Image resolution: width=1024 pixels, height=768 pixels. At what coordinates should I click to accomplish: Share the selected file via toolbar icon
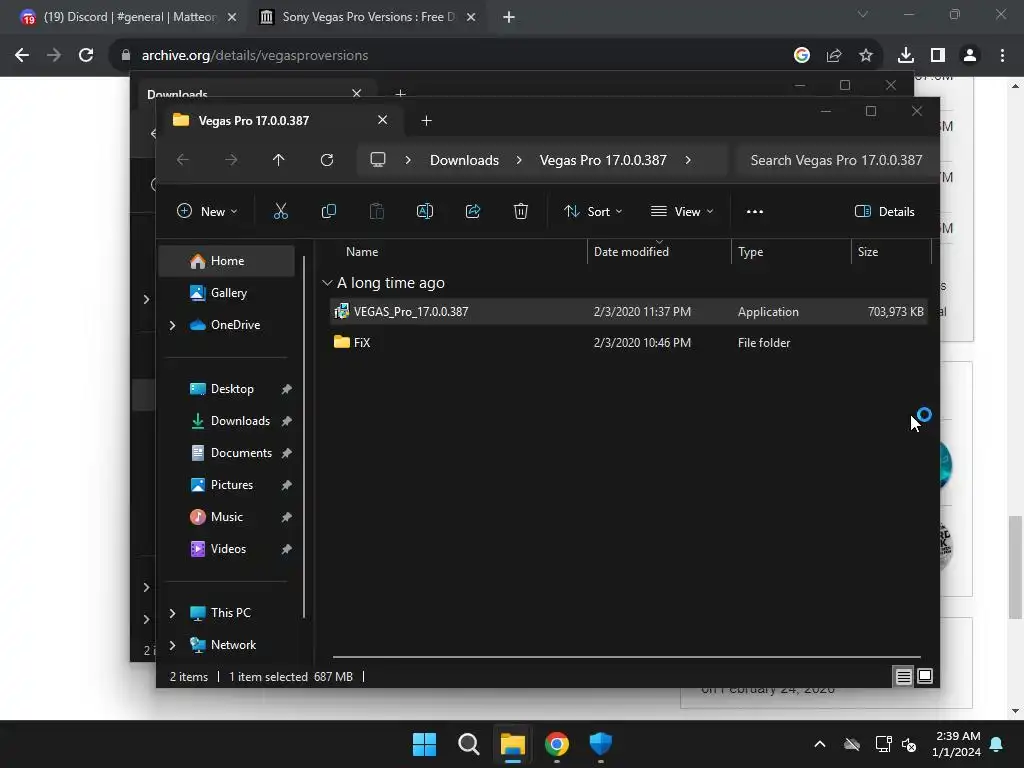point(473,211)
